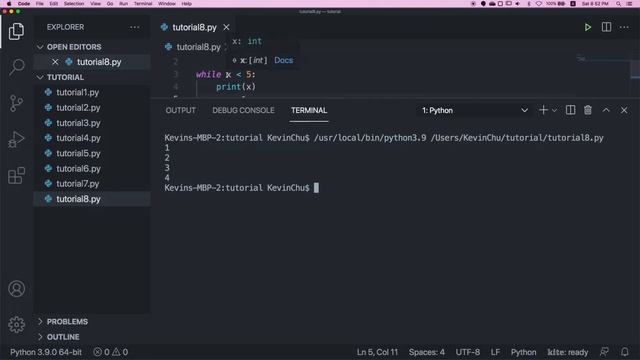
Task: Split the terminal panel
Action: (570, 110)
